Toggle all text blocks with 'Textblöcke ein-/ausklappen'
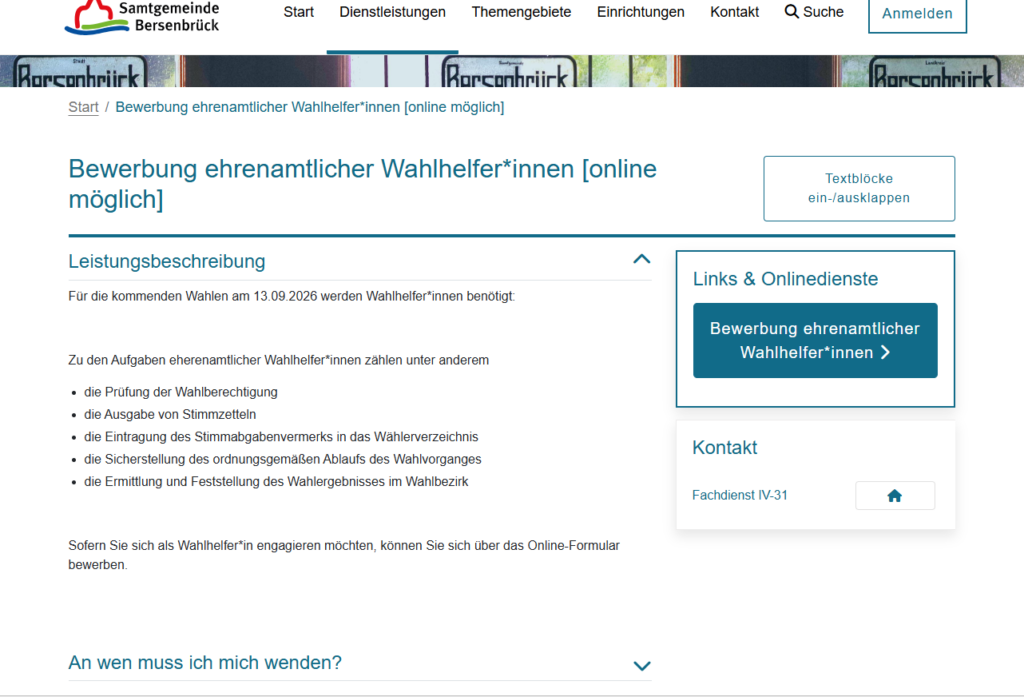This screenshot has height=697, width=1024. coord(858,188)
